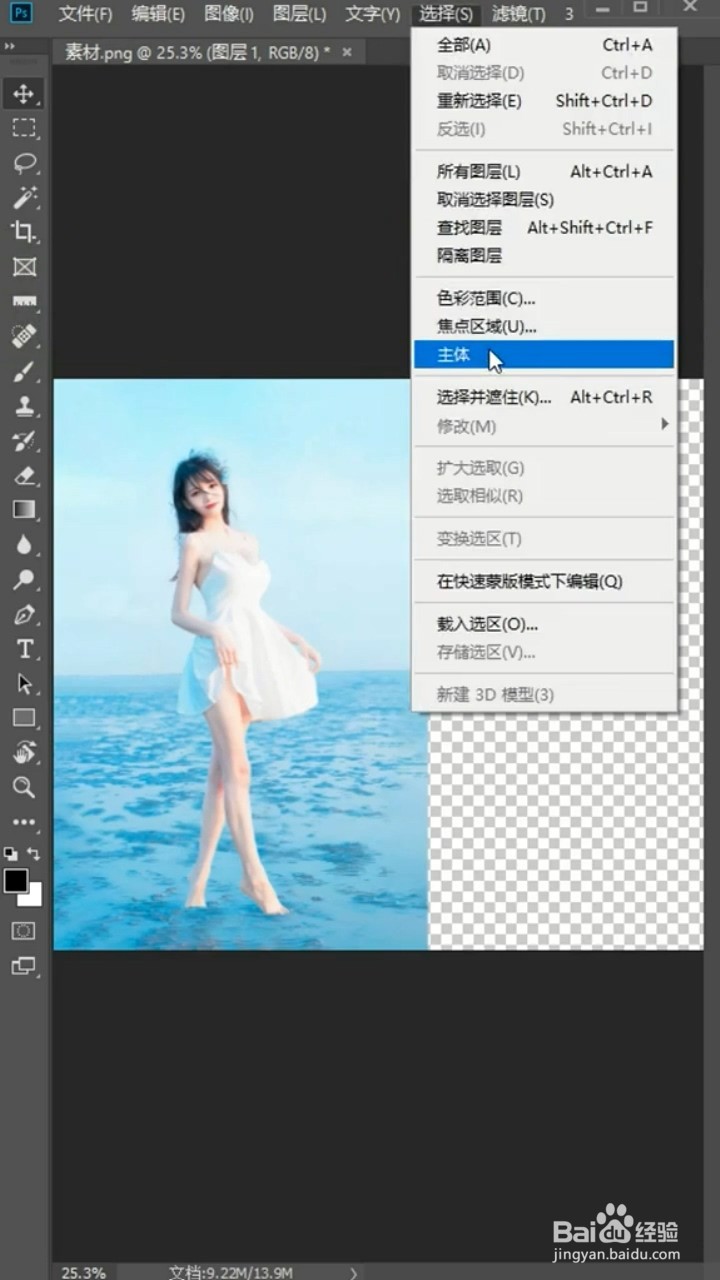
Task: Choose 隔离图层 menu entry
Action: pos(545,256)
